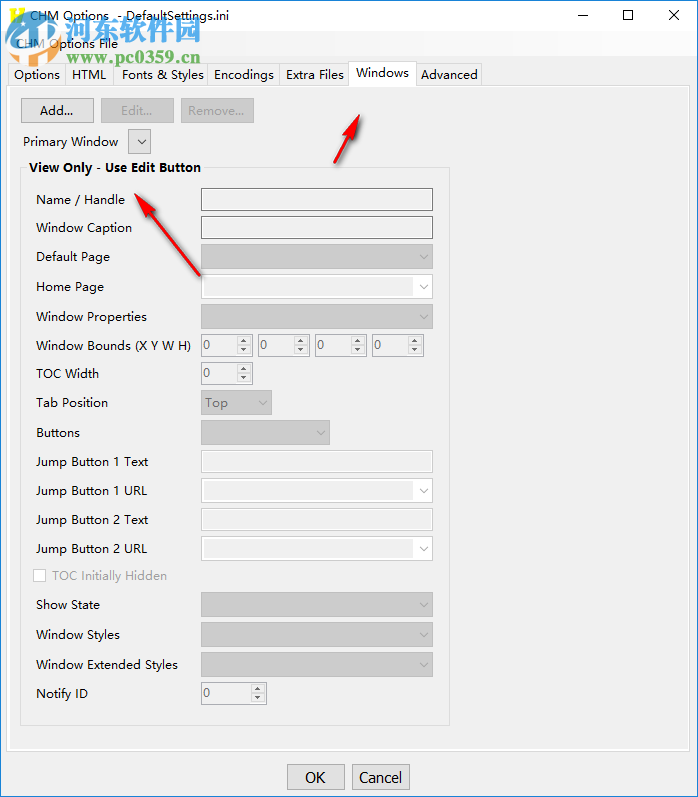Image resolution: width=698 pixels, height=797 pixels.
Task: Increase the Window Bounds W value
Action: 358,341
